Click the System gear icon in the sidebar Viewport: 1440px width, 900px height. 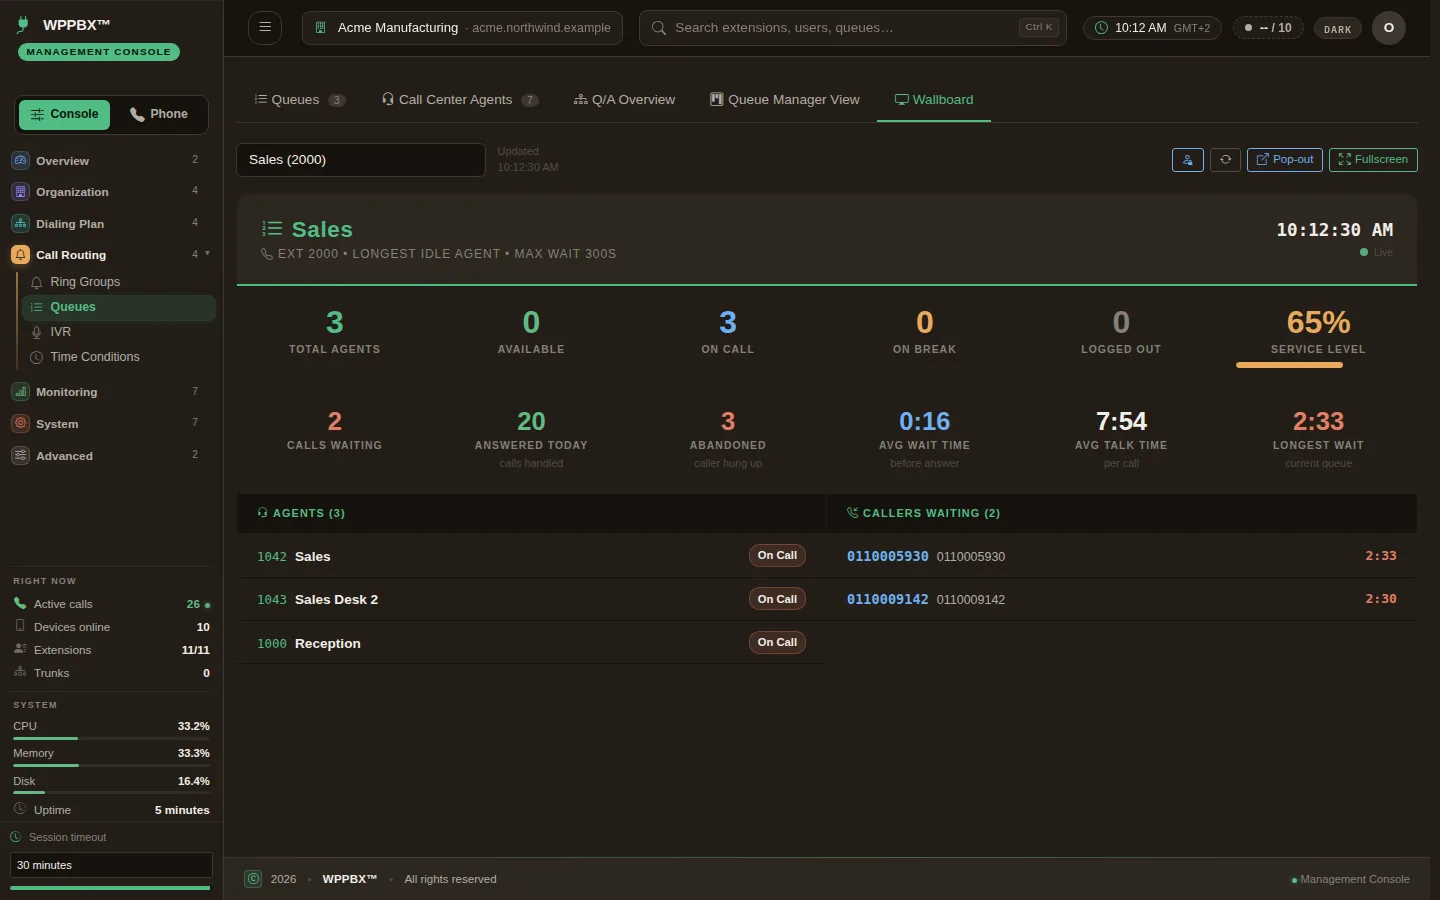point(20,424)
